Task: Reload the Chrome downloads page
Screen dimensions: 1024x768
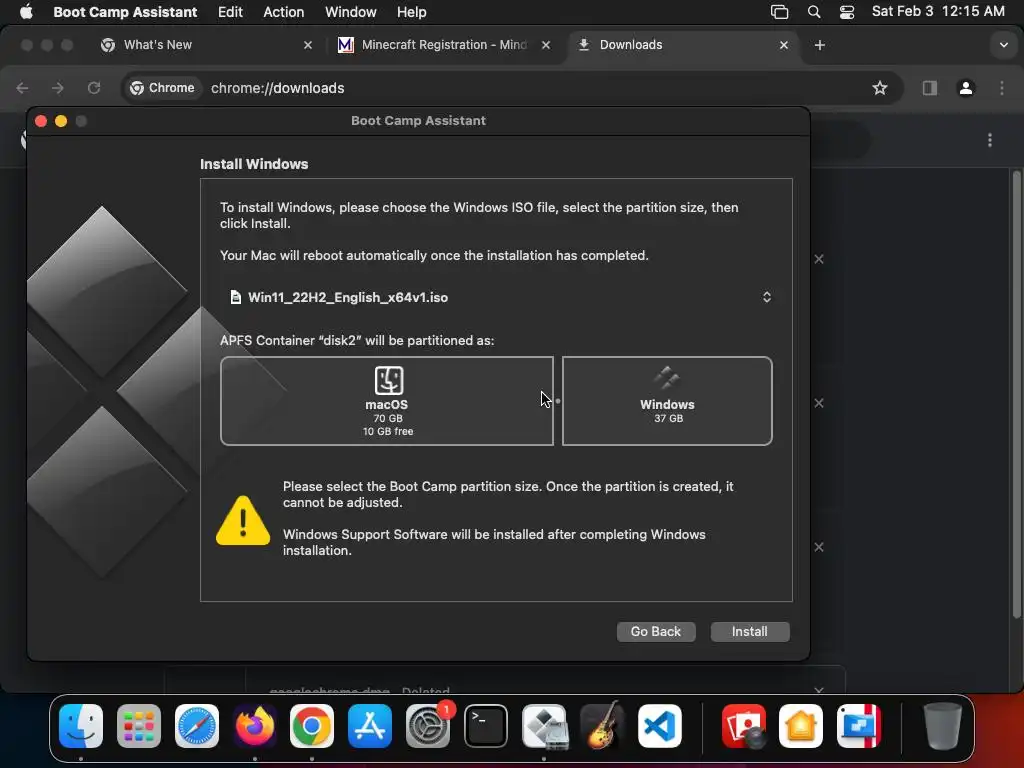Action: pos(94,88)
